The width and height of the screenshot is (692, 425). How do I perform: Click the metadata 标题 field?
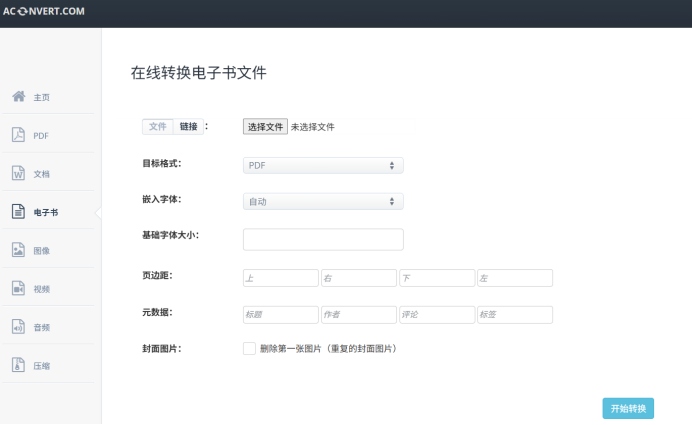click(x=280, y=315)
